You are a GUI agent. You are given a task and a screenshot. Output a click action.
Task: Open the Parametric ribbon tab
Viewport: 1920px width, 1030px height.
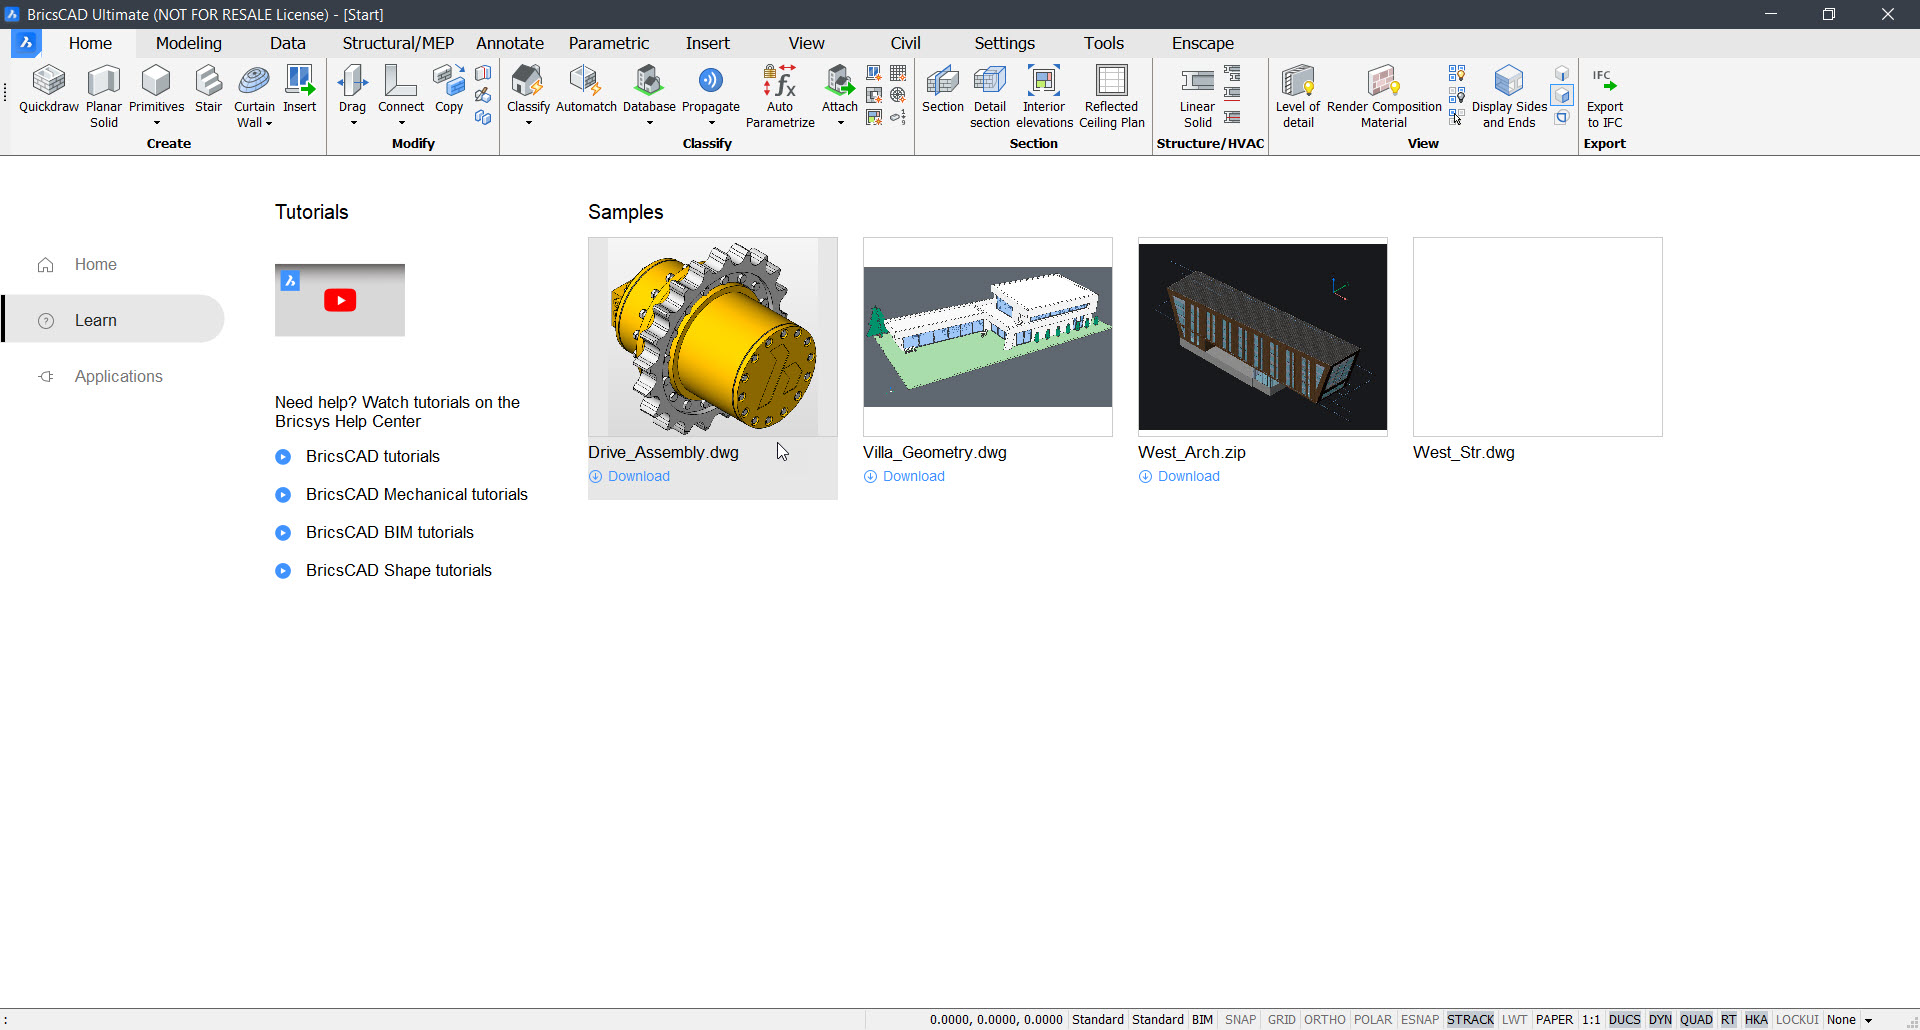609,43
